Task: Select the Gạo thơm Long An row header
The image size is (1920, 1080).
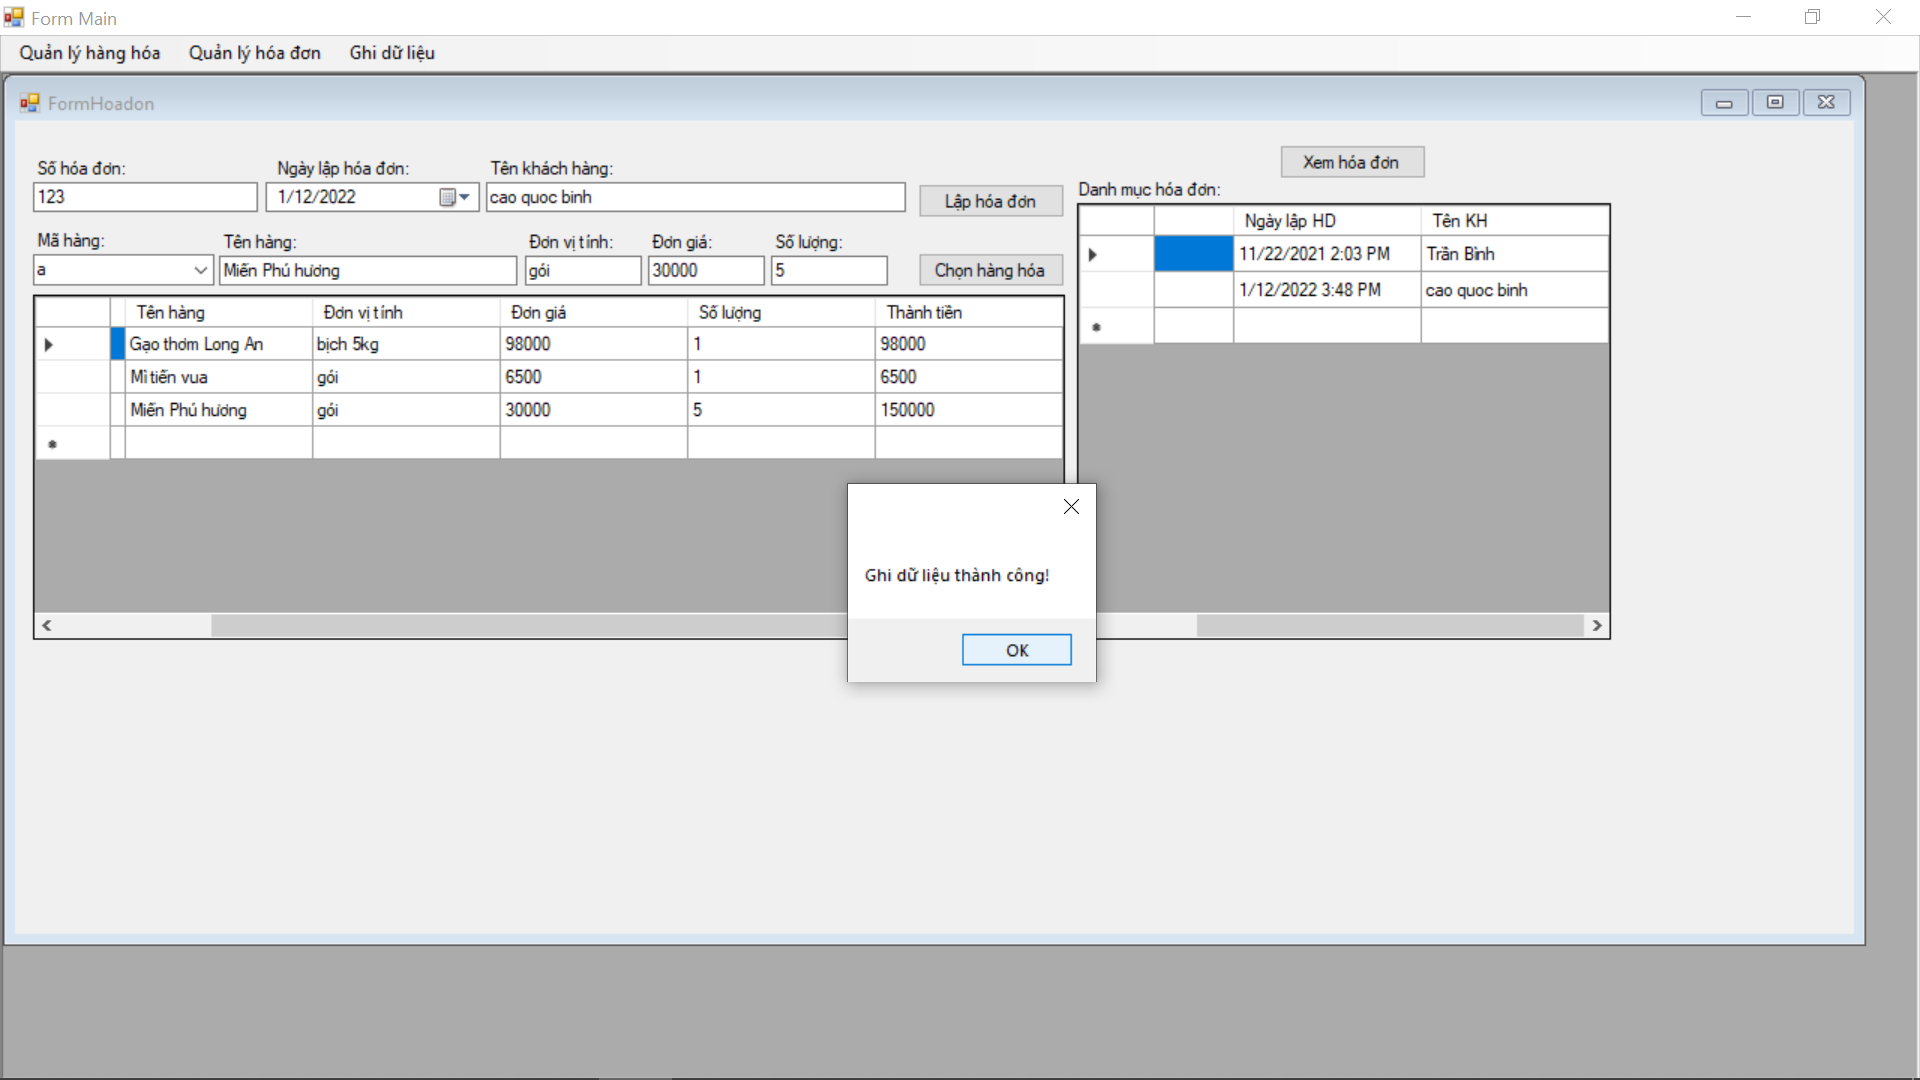Action: [x=72, y=344]
